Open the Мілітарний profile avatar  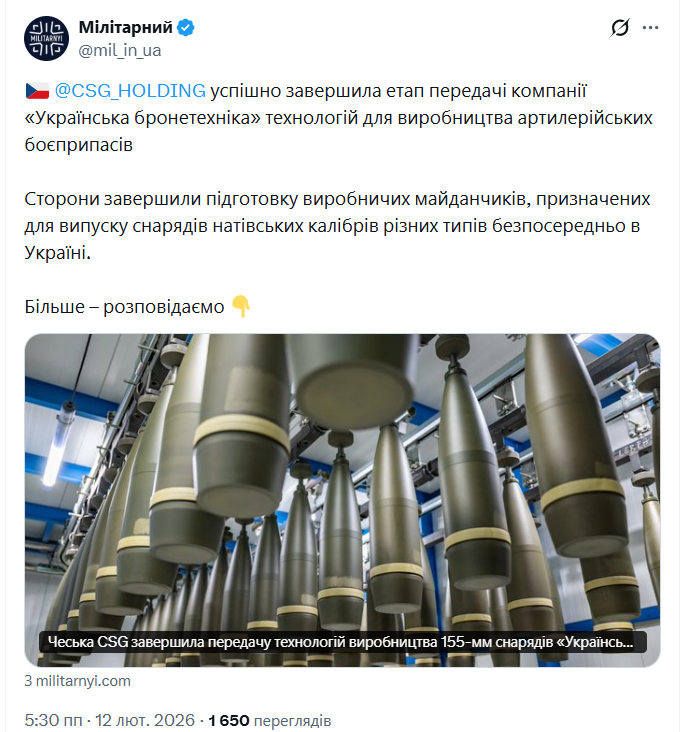(x=46, y=38)
